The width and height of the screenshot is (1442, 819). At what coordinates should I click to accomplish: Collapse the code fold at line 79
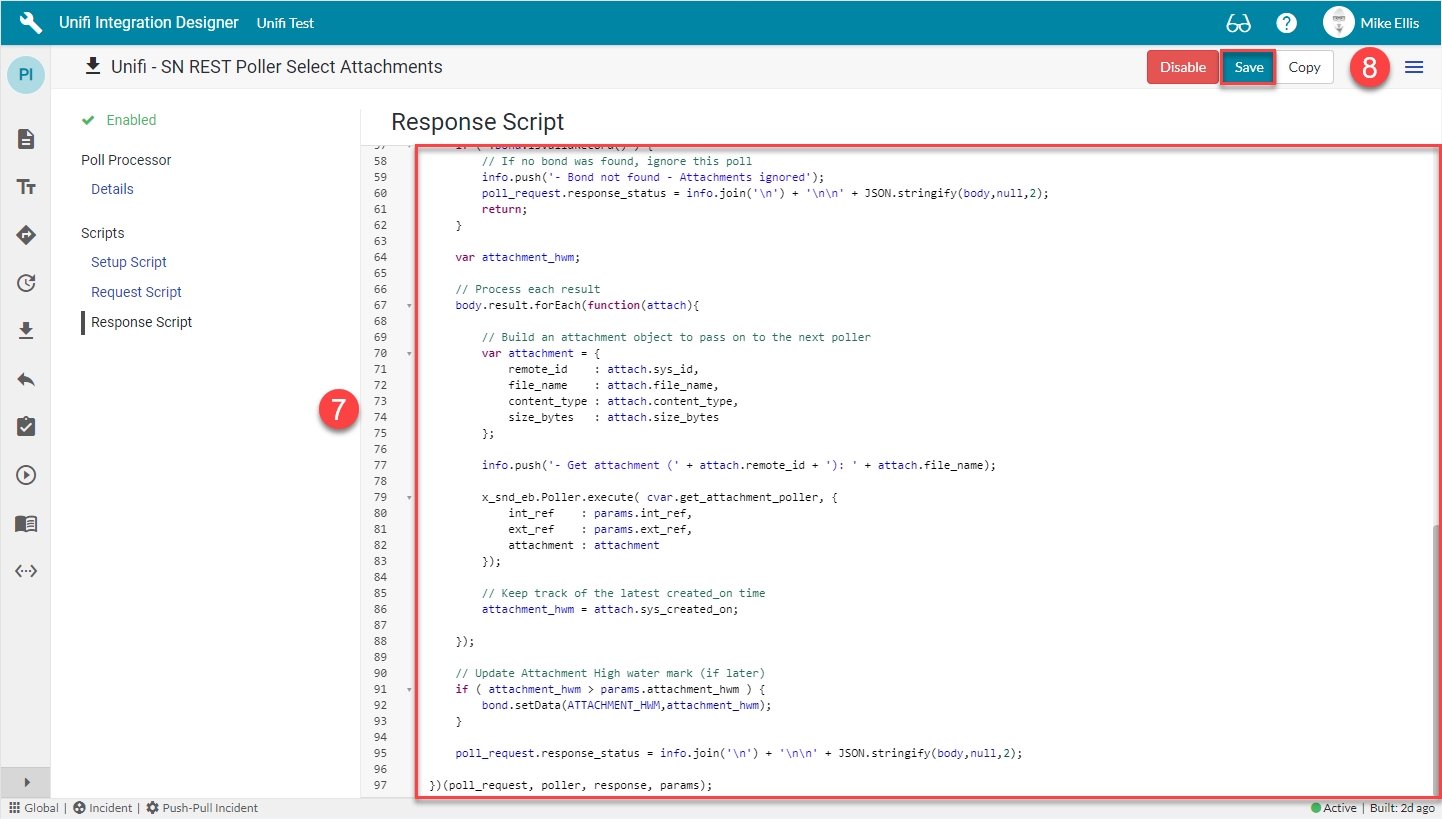pyautogui.click(x=409, y=497)
